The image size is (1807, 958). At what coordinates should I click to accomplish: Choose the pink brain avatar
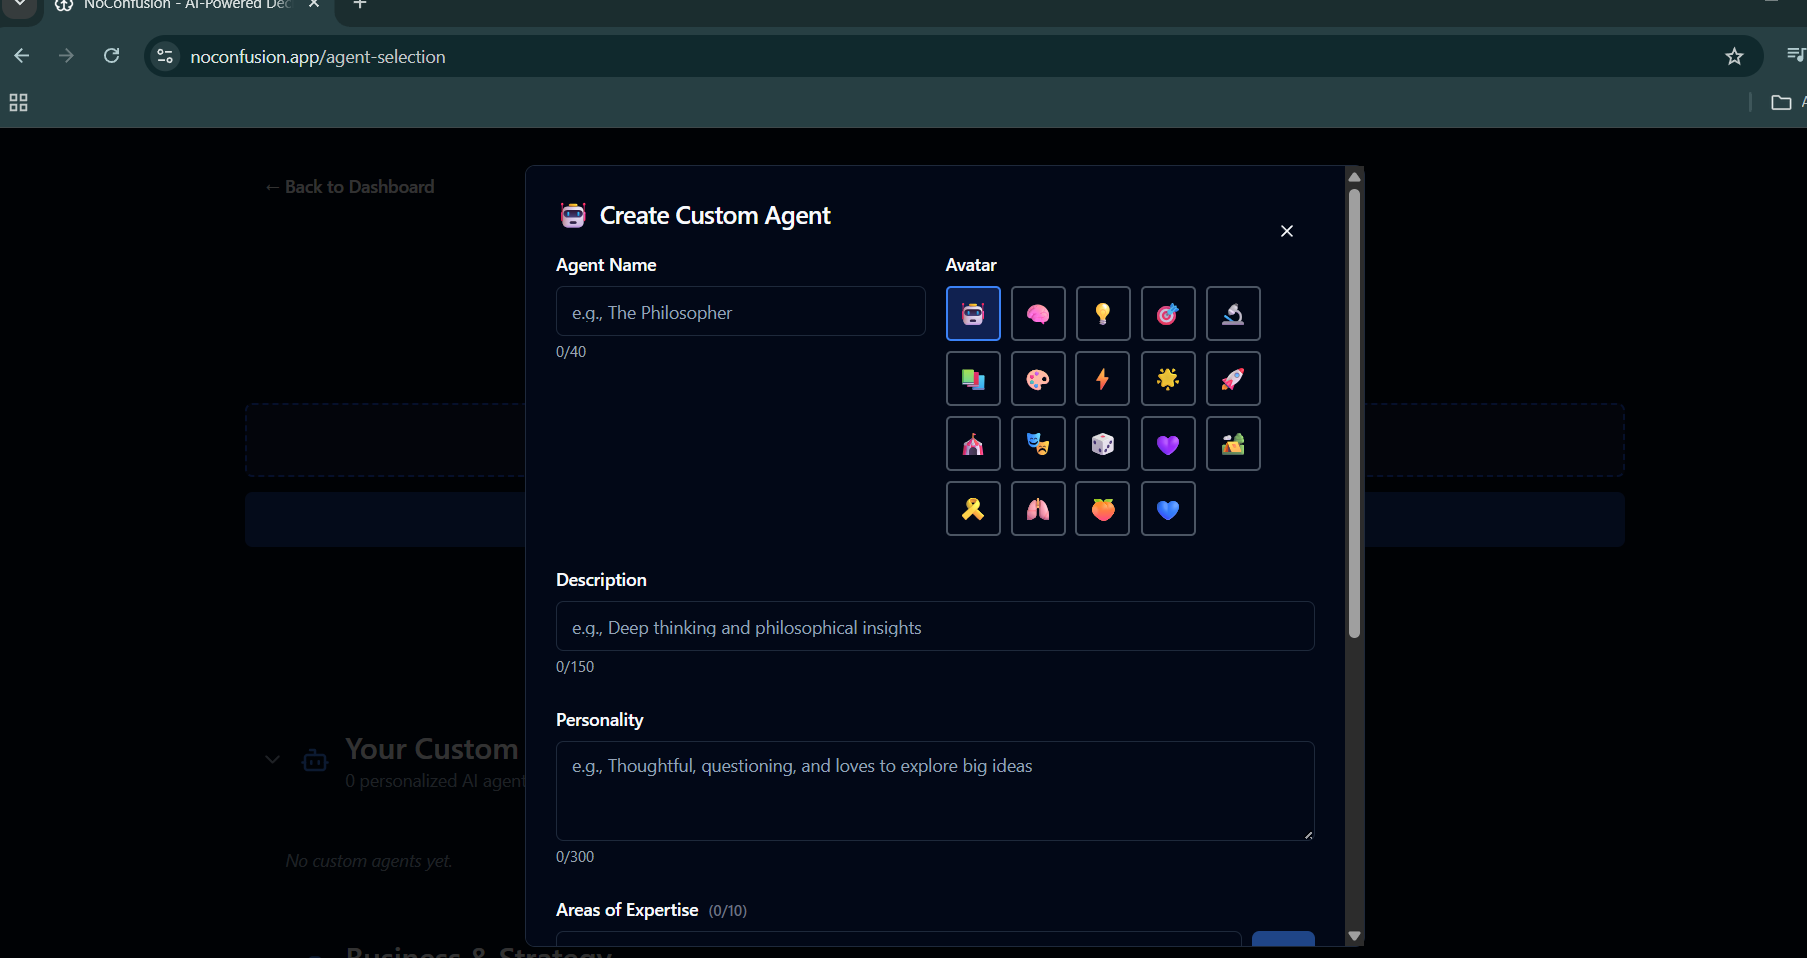[1038, 314]
